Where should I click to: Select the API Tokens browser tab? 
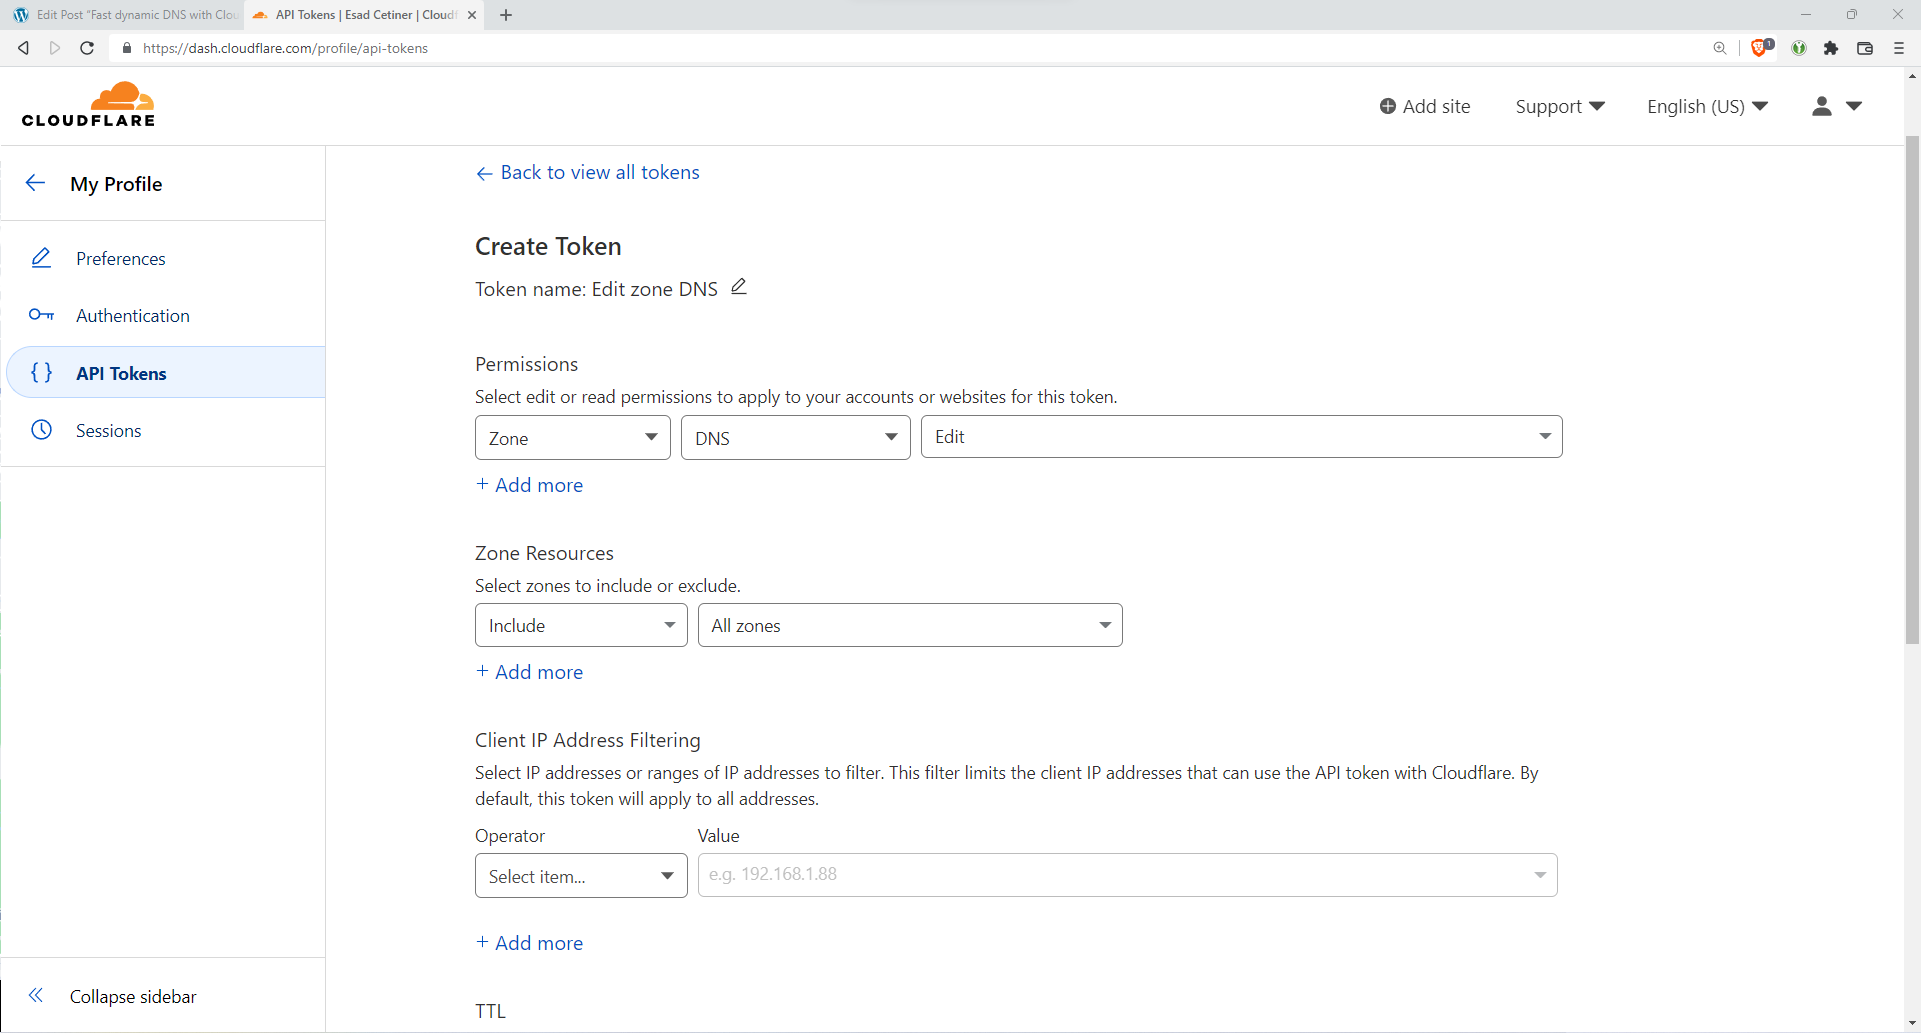coord(365,15)
